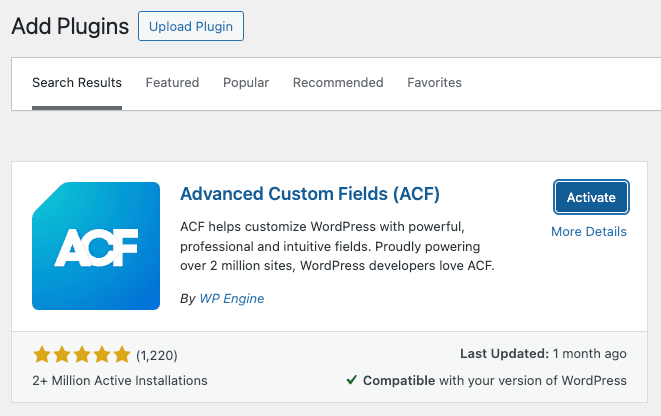661x416 pixels.
Task: Click the Upload Plugin button
Action: [191, 26]
